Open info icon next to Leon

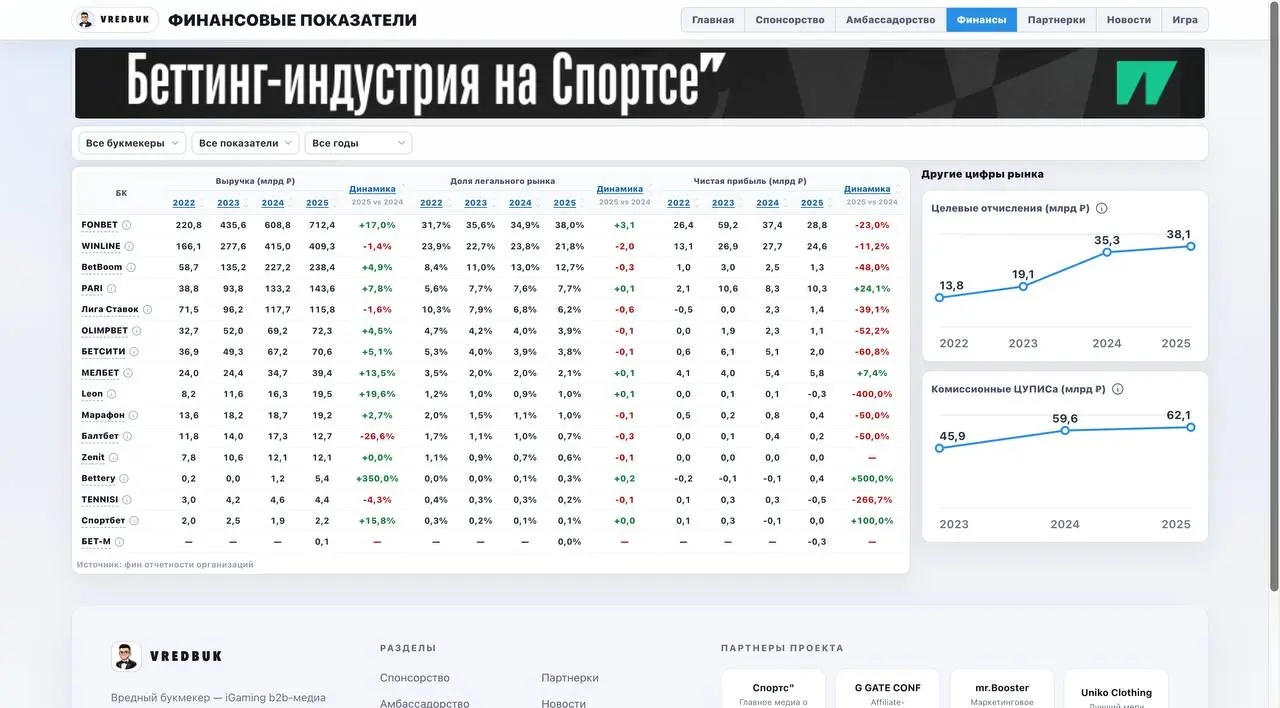tap(112, 394)
